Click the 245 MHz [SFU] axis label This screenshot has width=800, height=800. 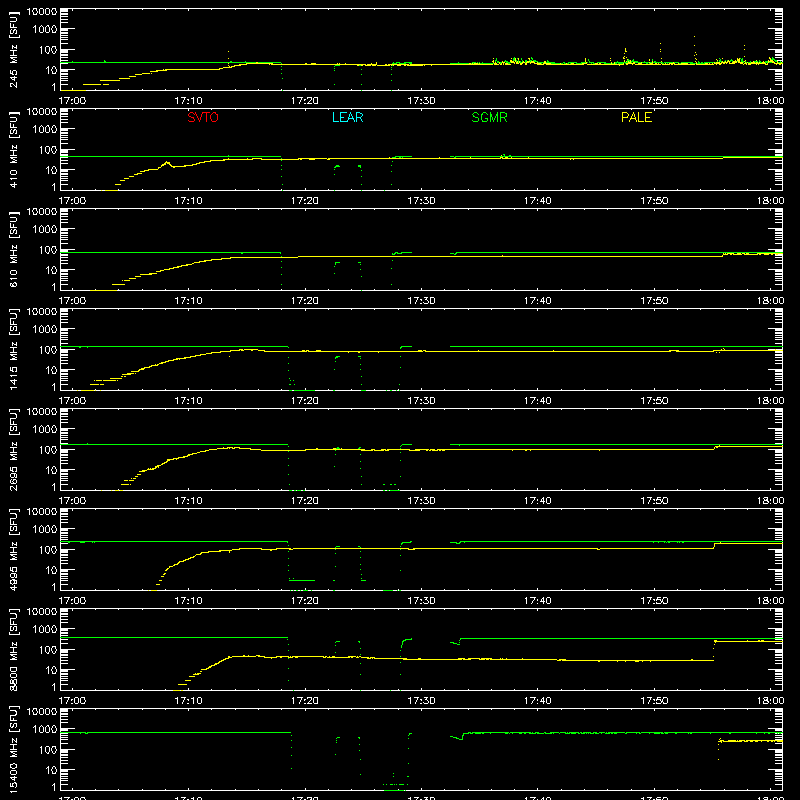coord(14,49)
